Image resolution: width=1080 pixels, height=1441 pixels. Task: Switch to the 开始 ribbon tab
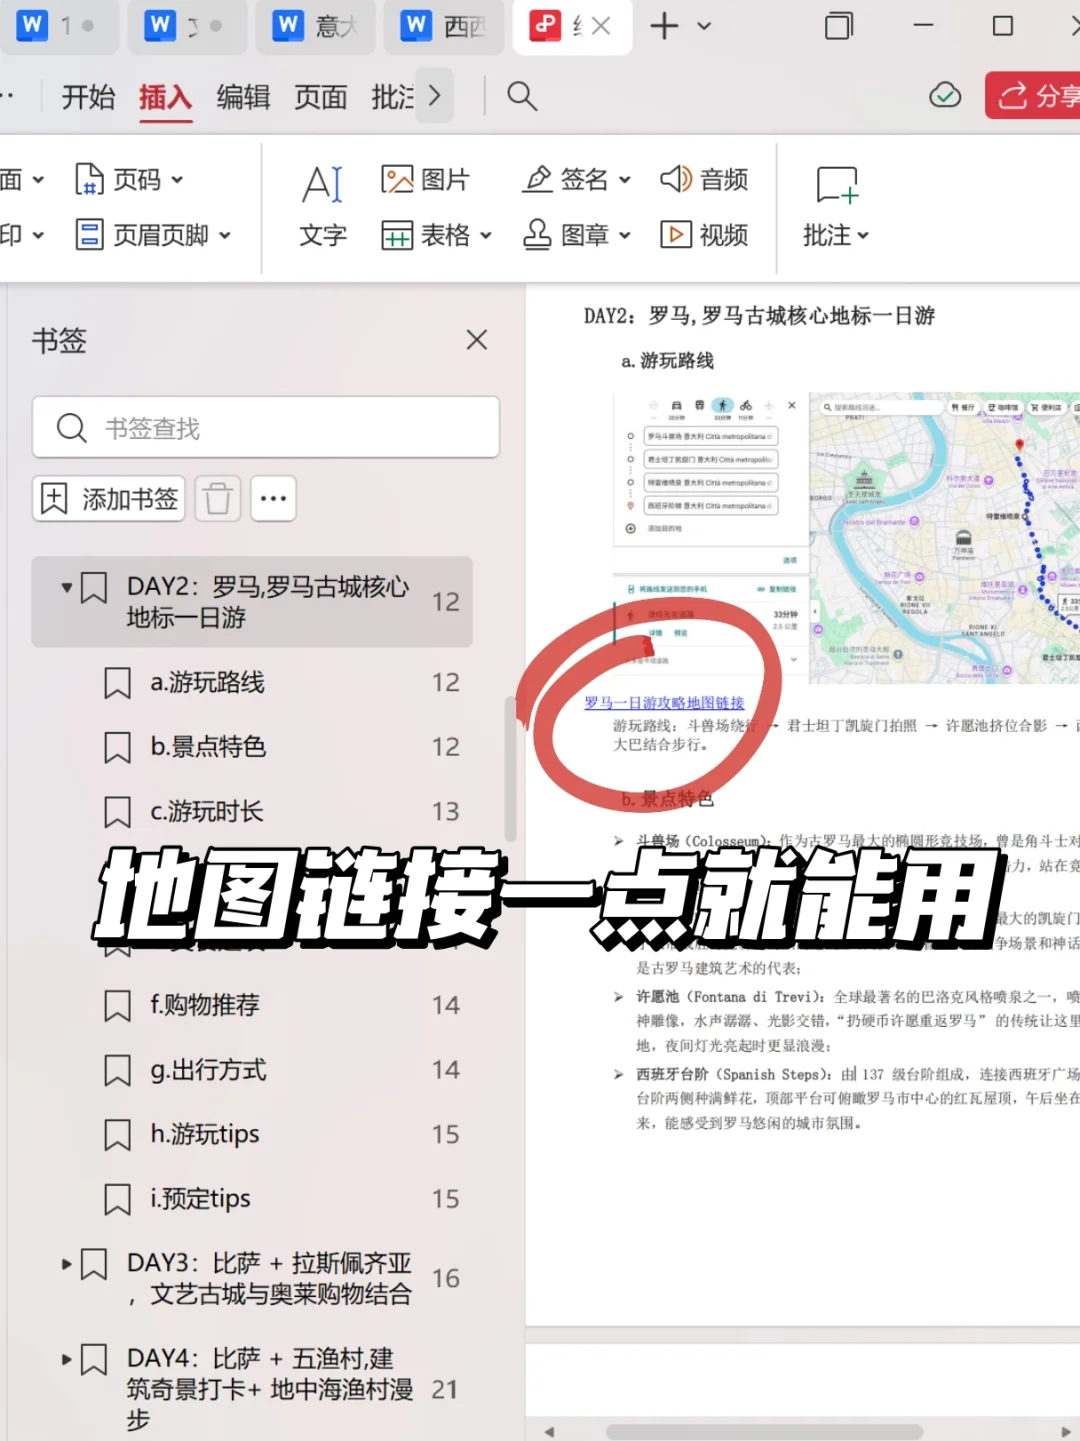[x=87, y=96]
